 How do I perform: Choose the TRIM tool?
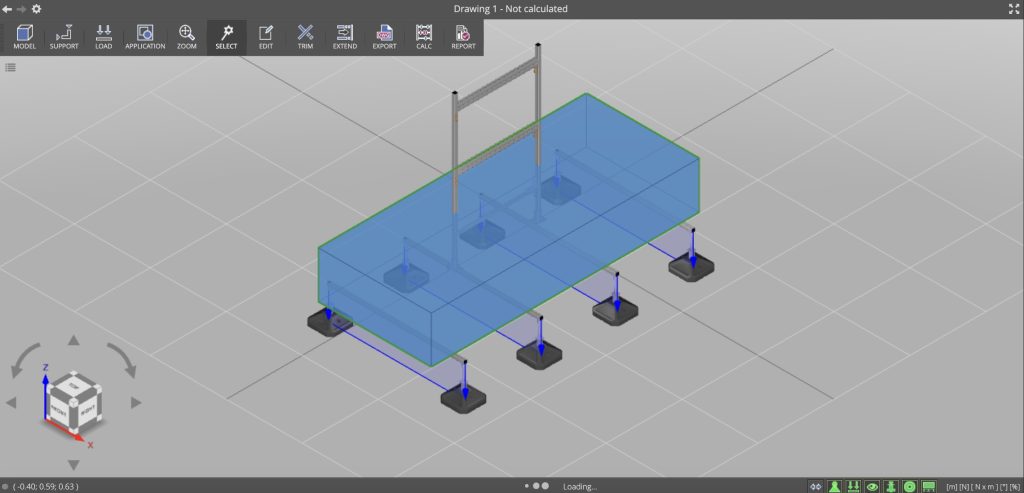[305, 37]
